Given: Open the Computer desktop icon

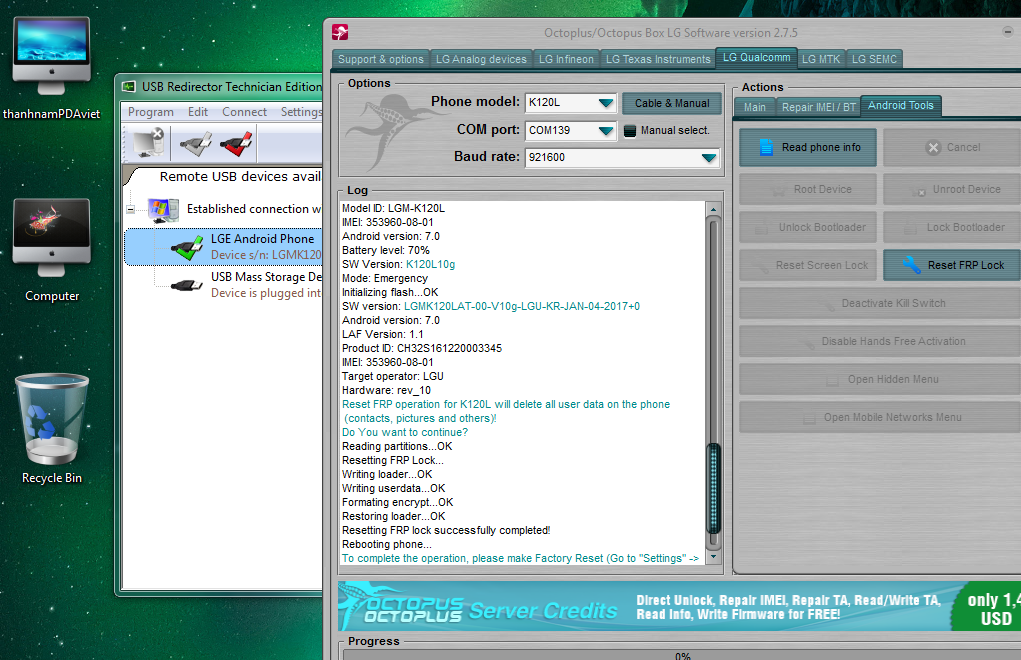Looking at the screenshot, I should tap(51, 251).
